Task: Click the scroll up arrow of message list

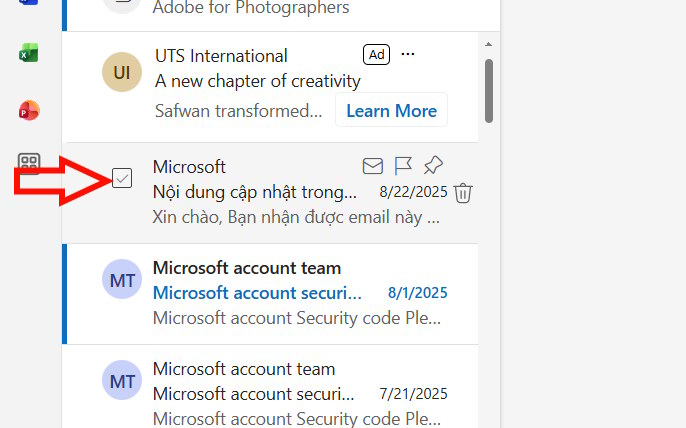Action: click(x=489, y=44)
